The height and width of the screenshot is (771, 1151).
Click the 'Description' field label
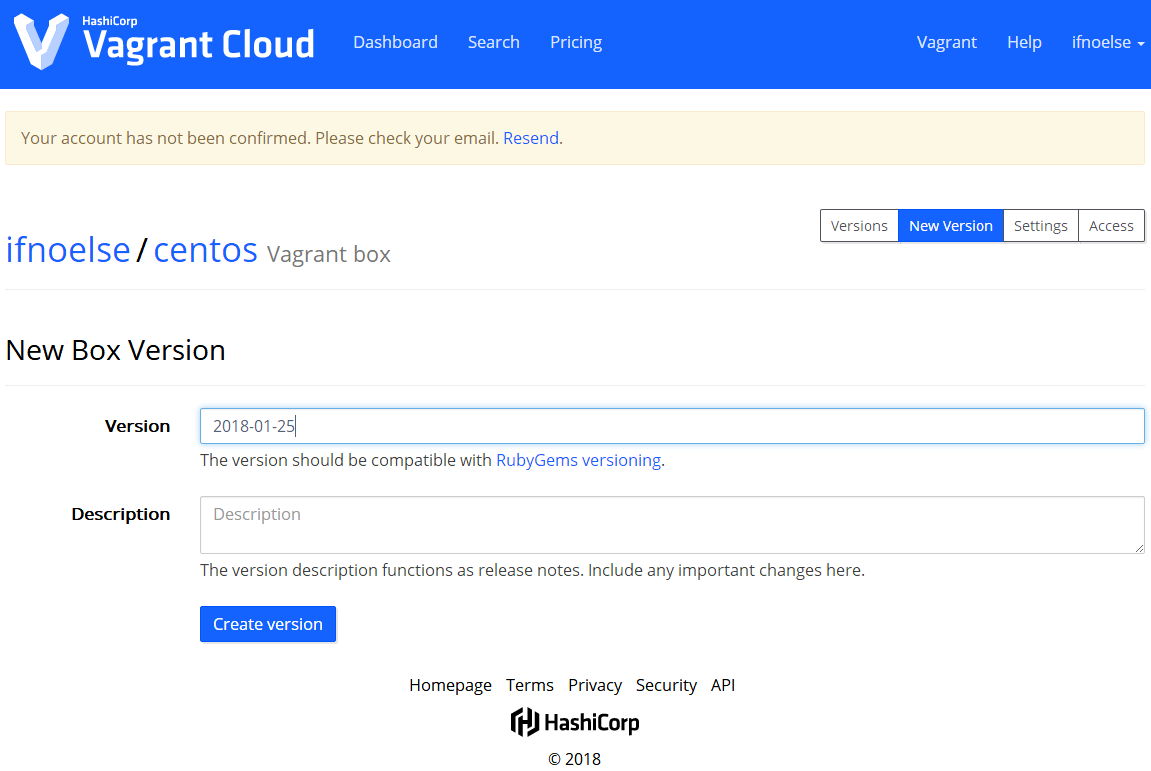tap(120, 514)
